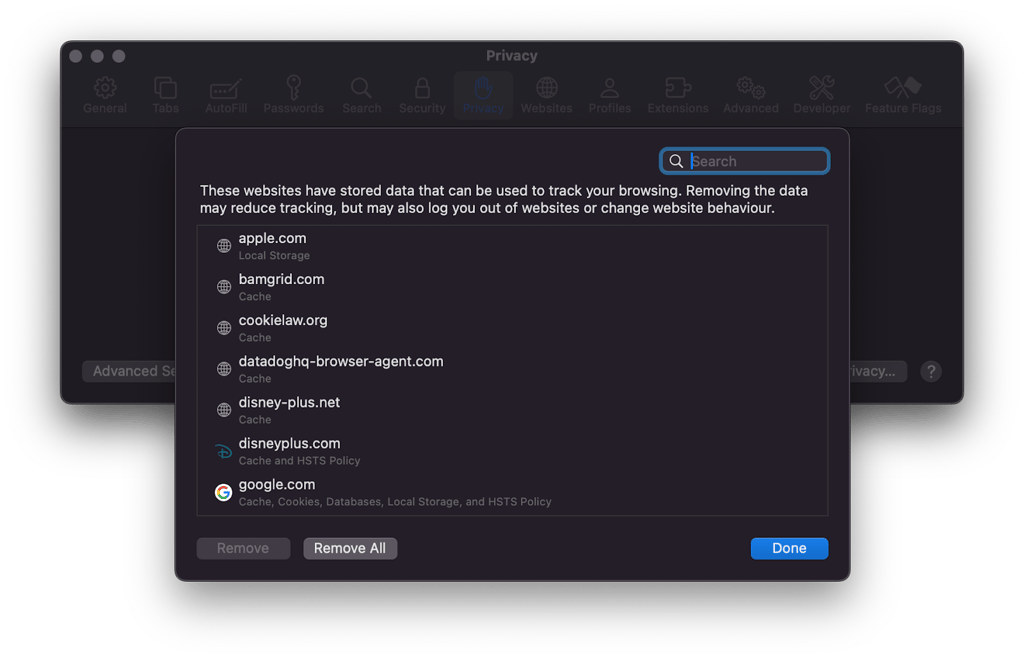
Task: Open the Profiles settings pane
Action: tap(609, 95)
